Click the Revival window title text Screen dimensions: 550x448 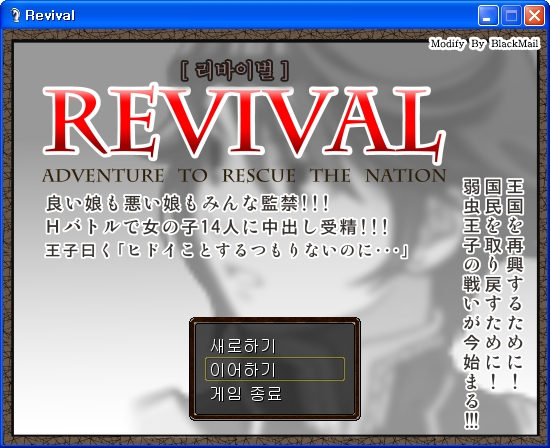[x=50, y=15]
